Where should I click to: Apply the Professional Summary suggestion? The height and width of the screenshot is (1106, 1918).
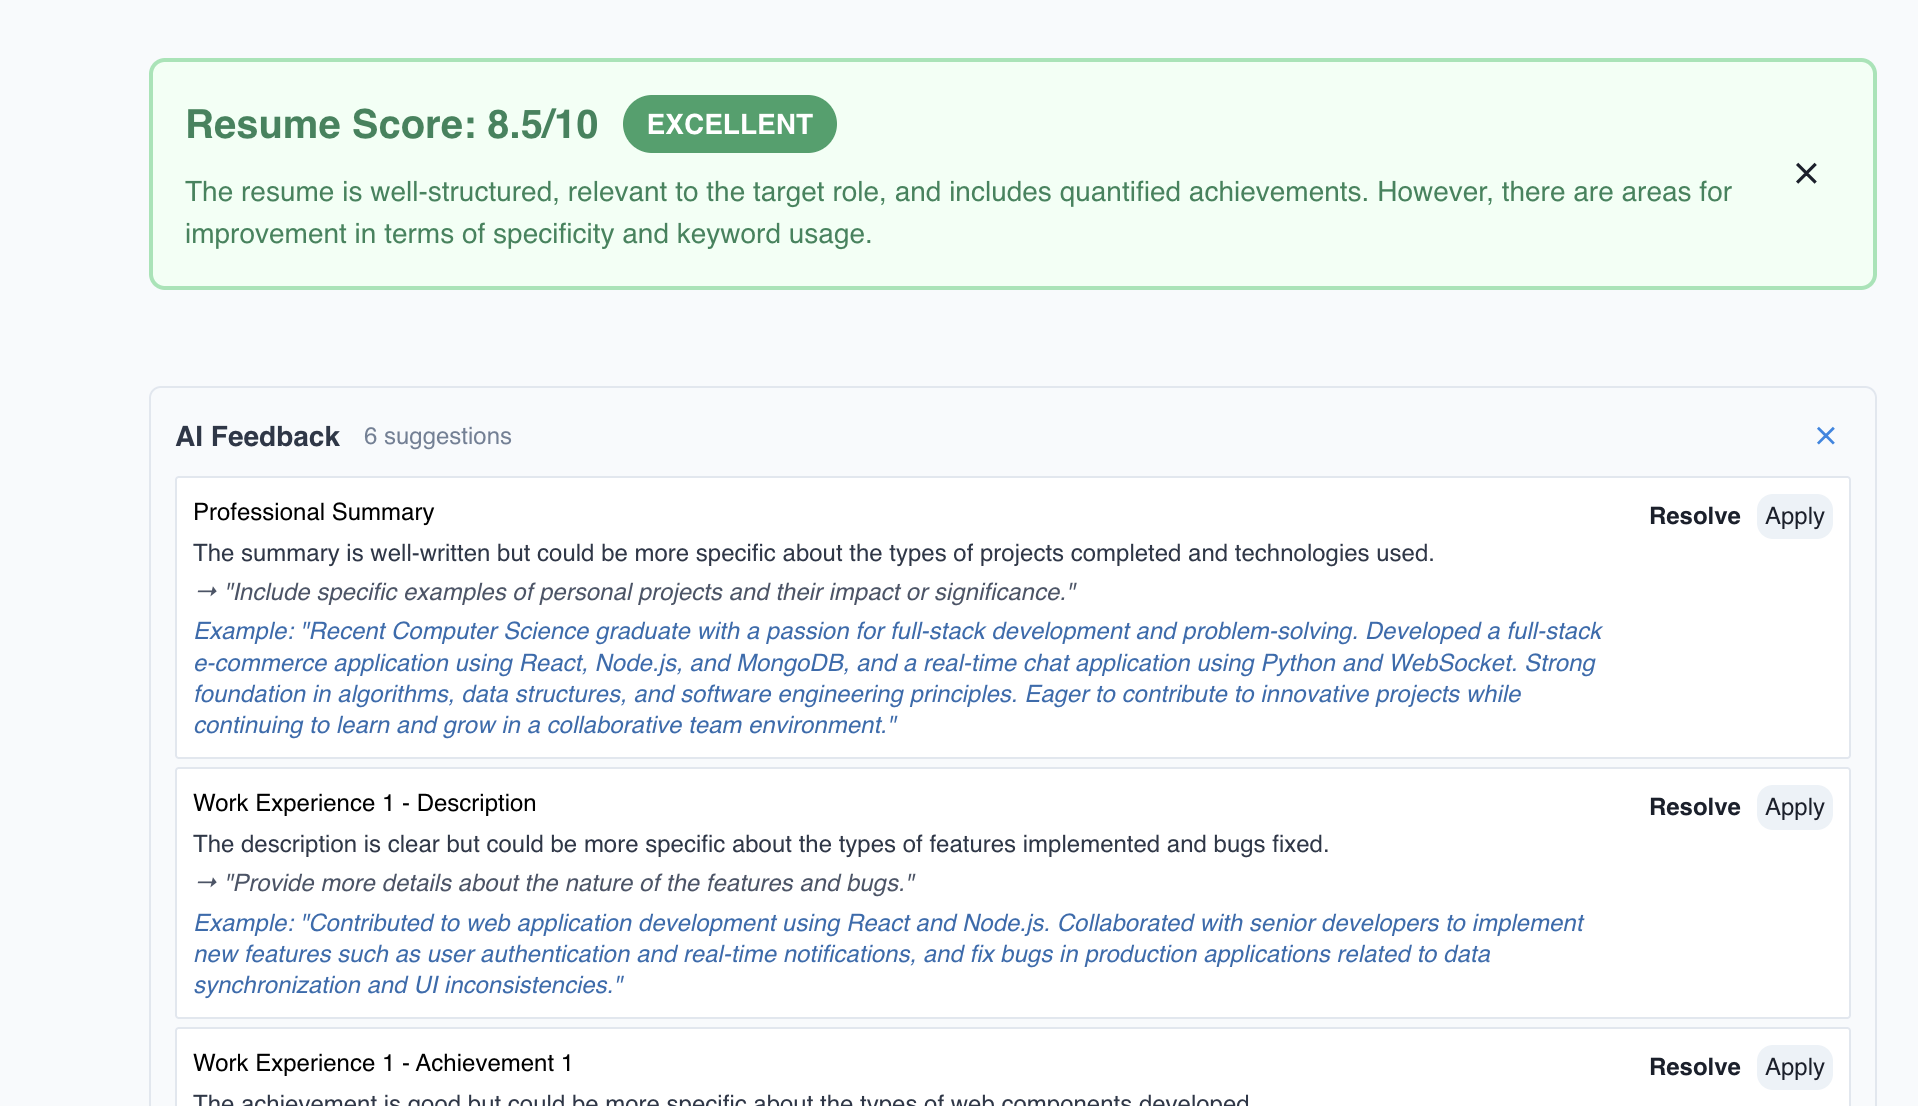(x=1794, y=516)
